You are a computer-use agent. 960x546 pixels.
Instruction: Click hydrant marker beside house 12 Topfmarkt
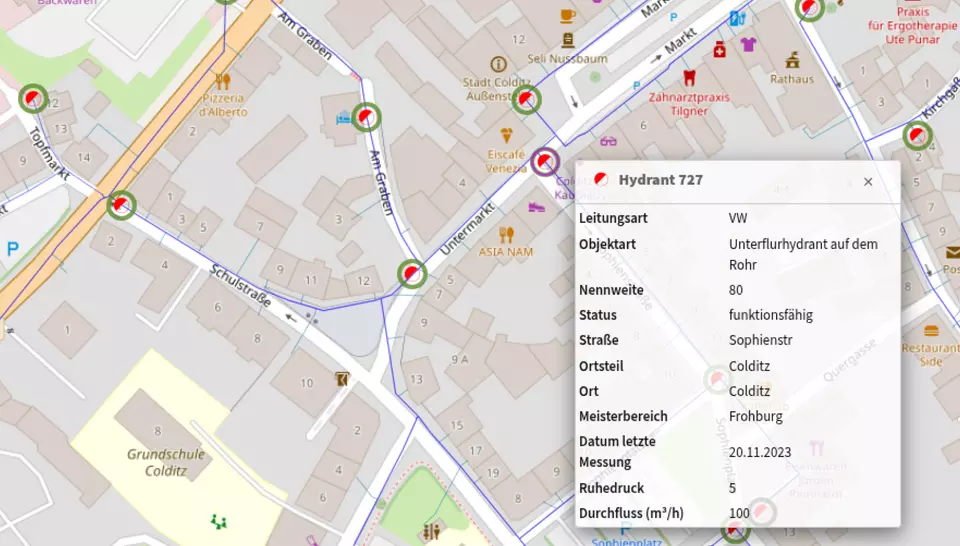pyautogui.click(x=32, y=98)
